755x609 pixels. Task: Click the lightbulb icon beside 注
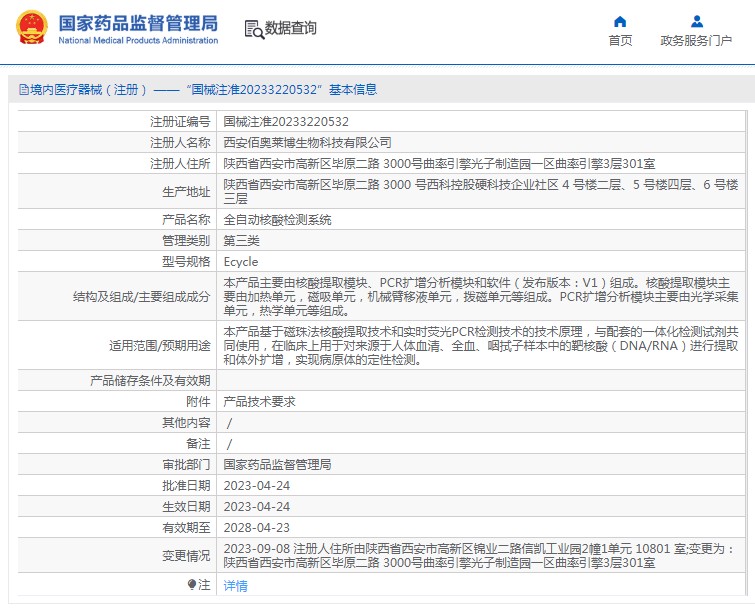(x=192, y=583)
